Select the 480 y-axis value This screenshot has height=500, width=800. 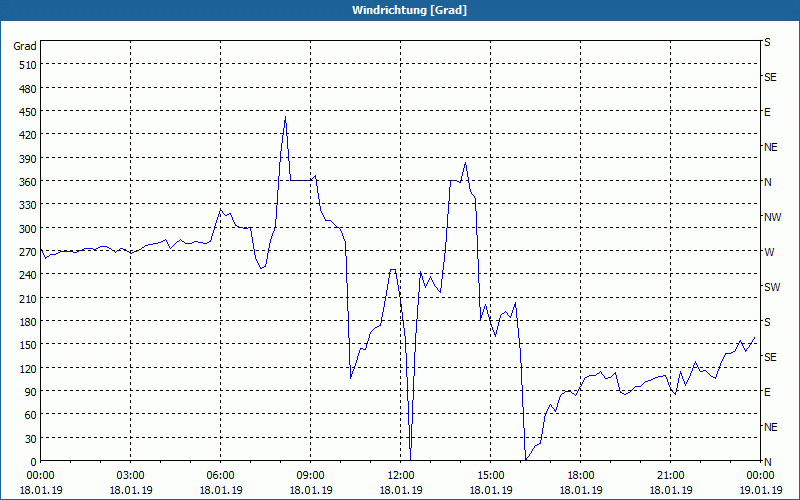point(28,89)
